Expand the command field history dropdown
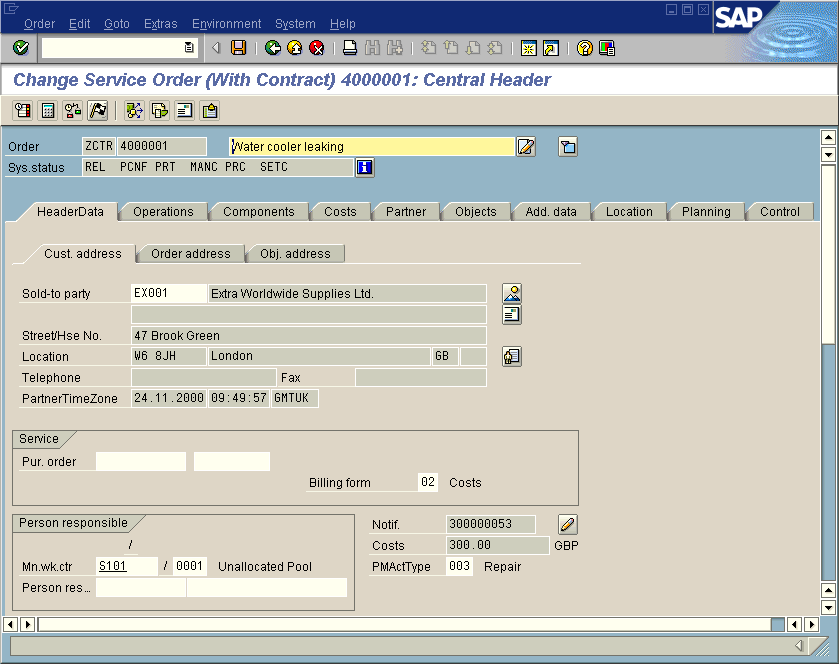Viewport: 839px width, 664px height. point(189,48)
